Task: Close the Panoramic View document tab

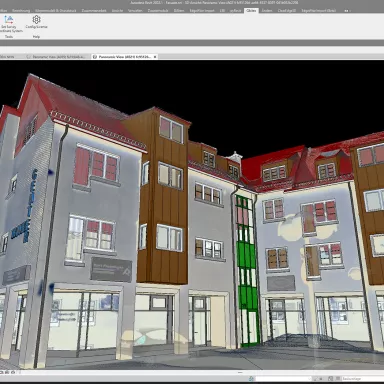Action: pos(155,57)
